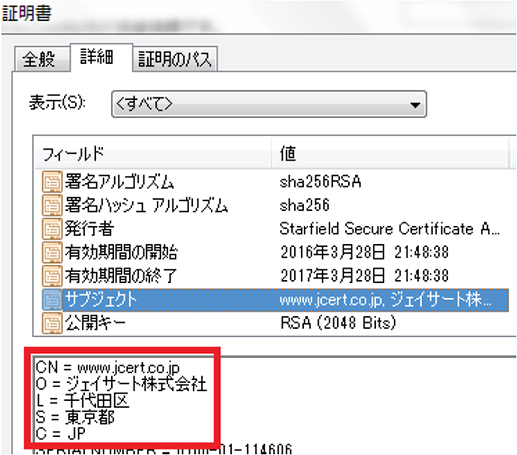Click the icon beside 有効期間の開始
This screenshot has height=455, width=517.
click(x=52, y=252)
